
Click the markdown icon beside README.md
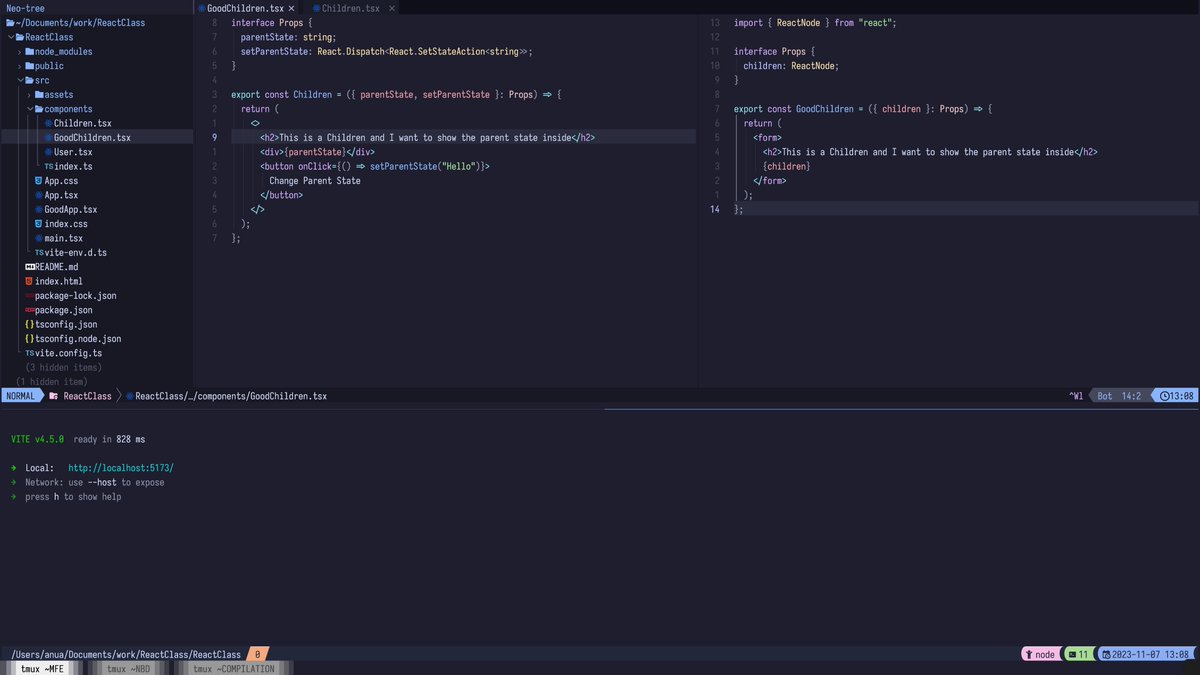[30, 267]
